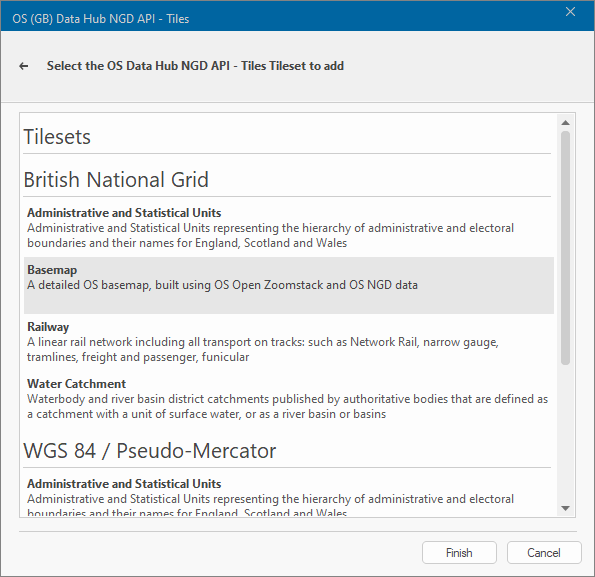Click the Cancel button
This screenshot has height=577, width=595.
(544, 553)
